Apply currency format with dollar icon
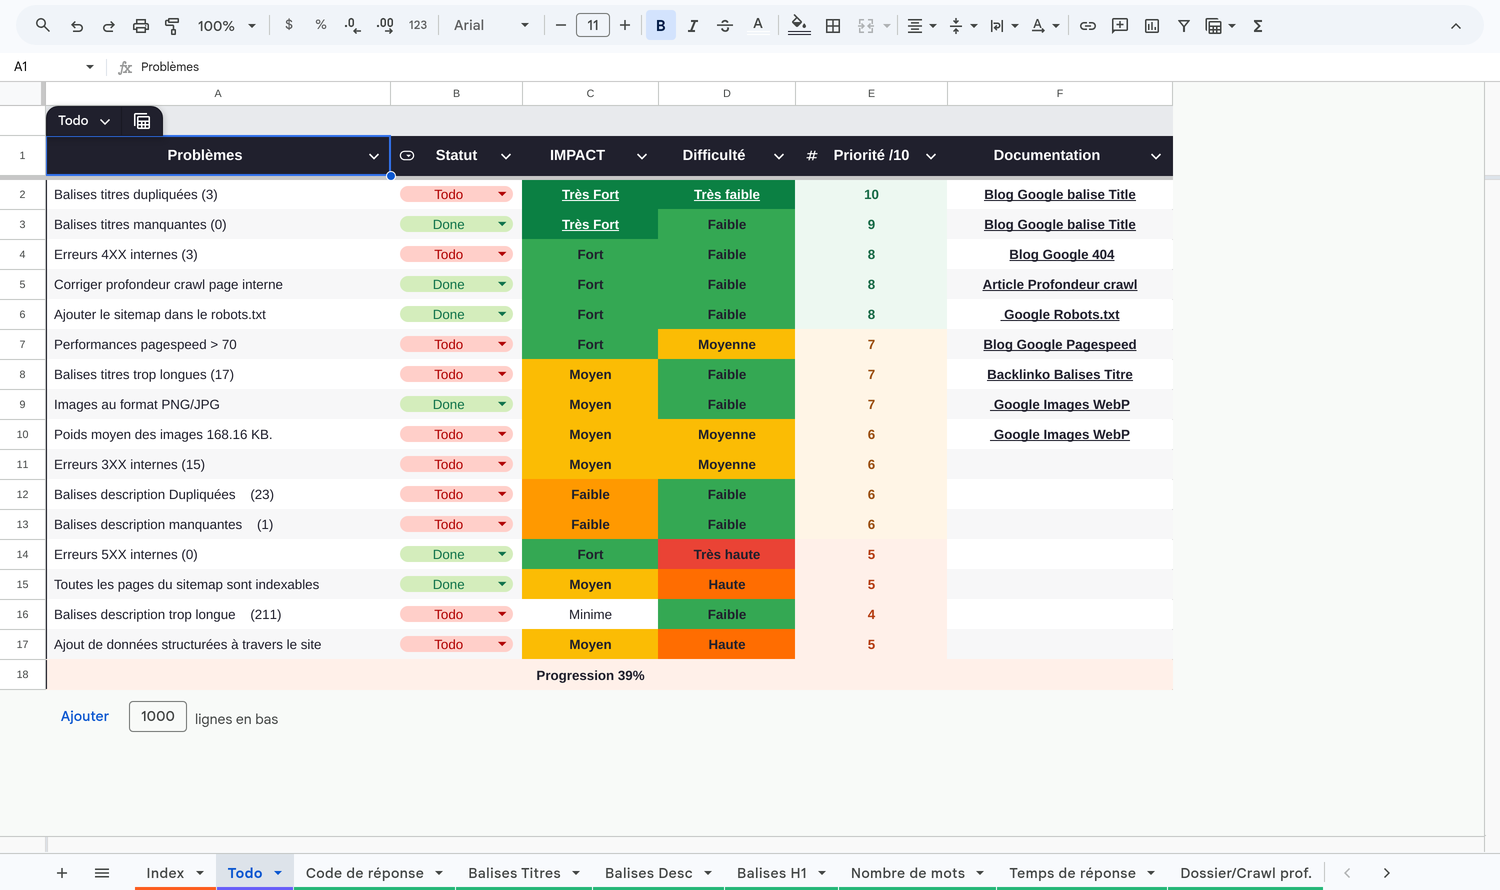1500x890 pixels. [x=289, y=25]
